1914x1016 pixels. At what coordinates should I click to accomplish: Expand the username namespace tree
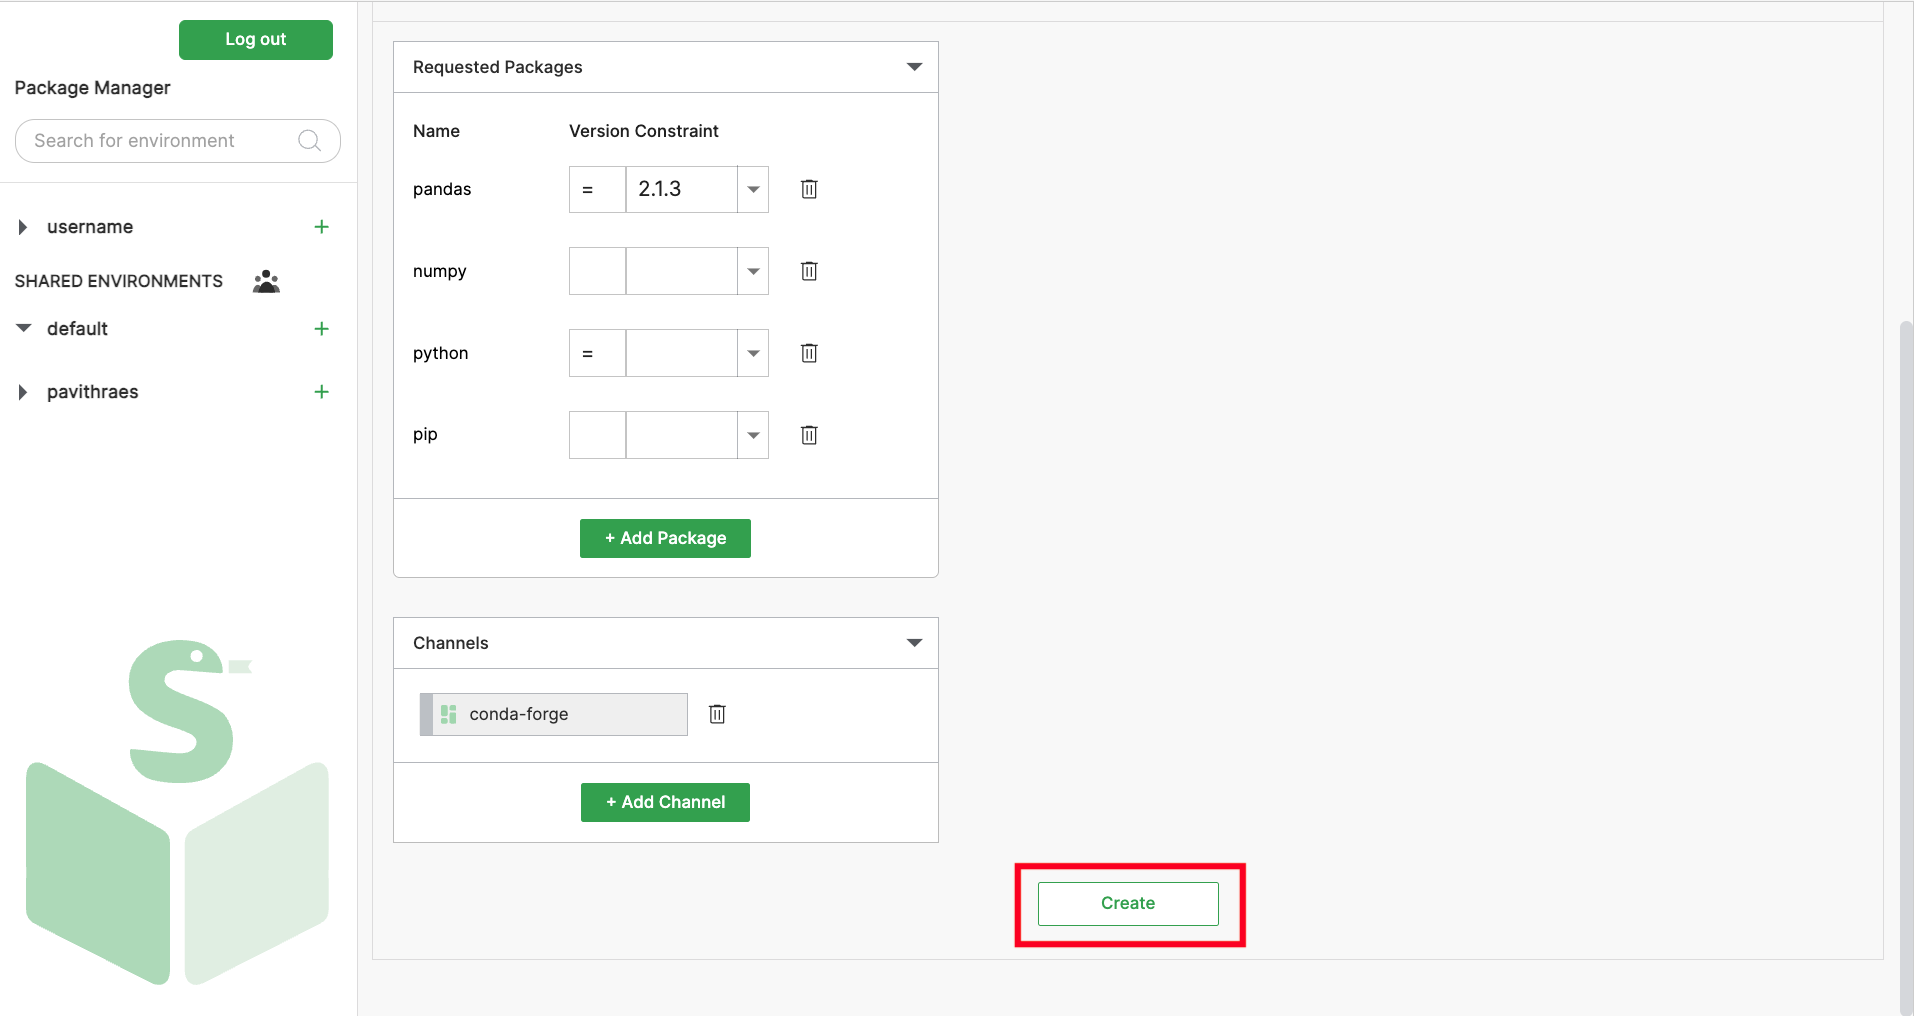tap(23, 227)
